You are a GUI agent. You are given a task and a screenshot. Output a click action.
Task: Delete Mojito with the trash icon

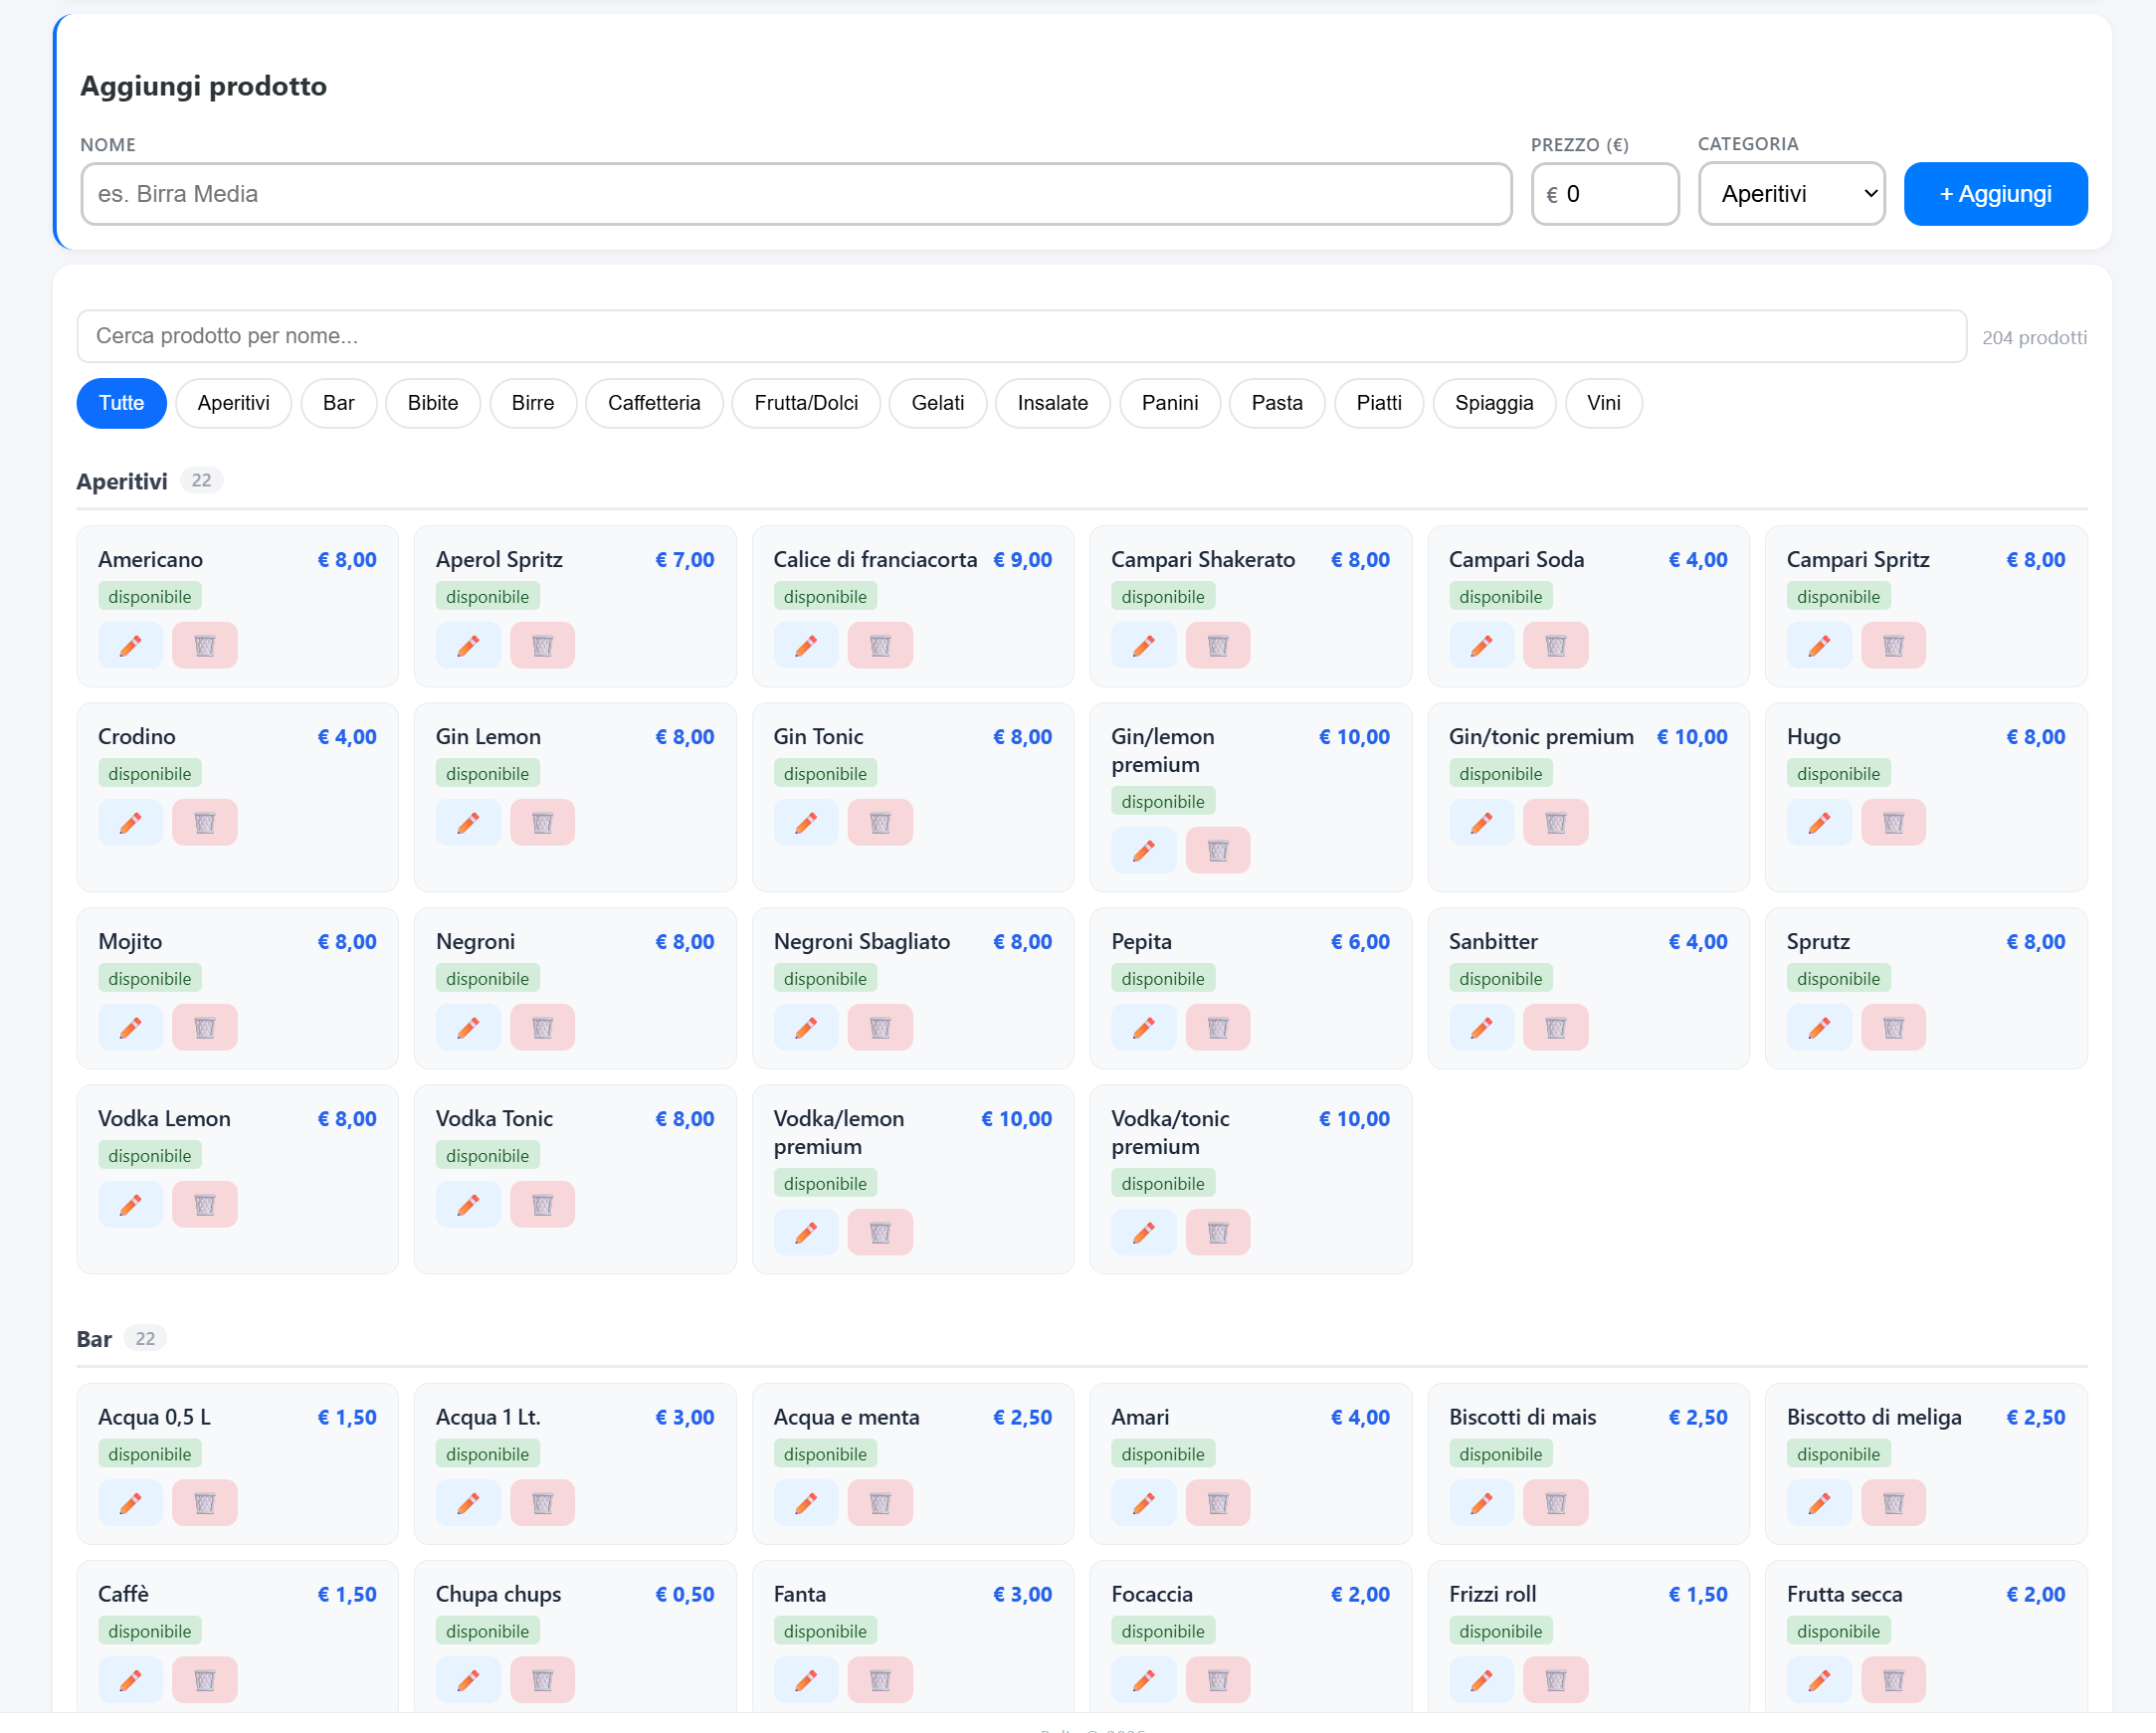(204, 1027)
